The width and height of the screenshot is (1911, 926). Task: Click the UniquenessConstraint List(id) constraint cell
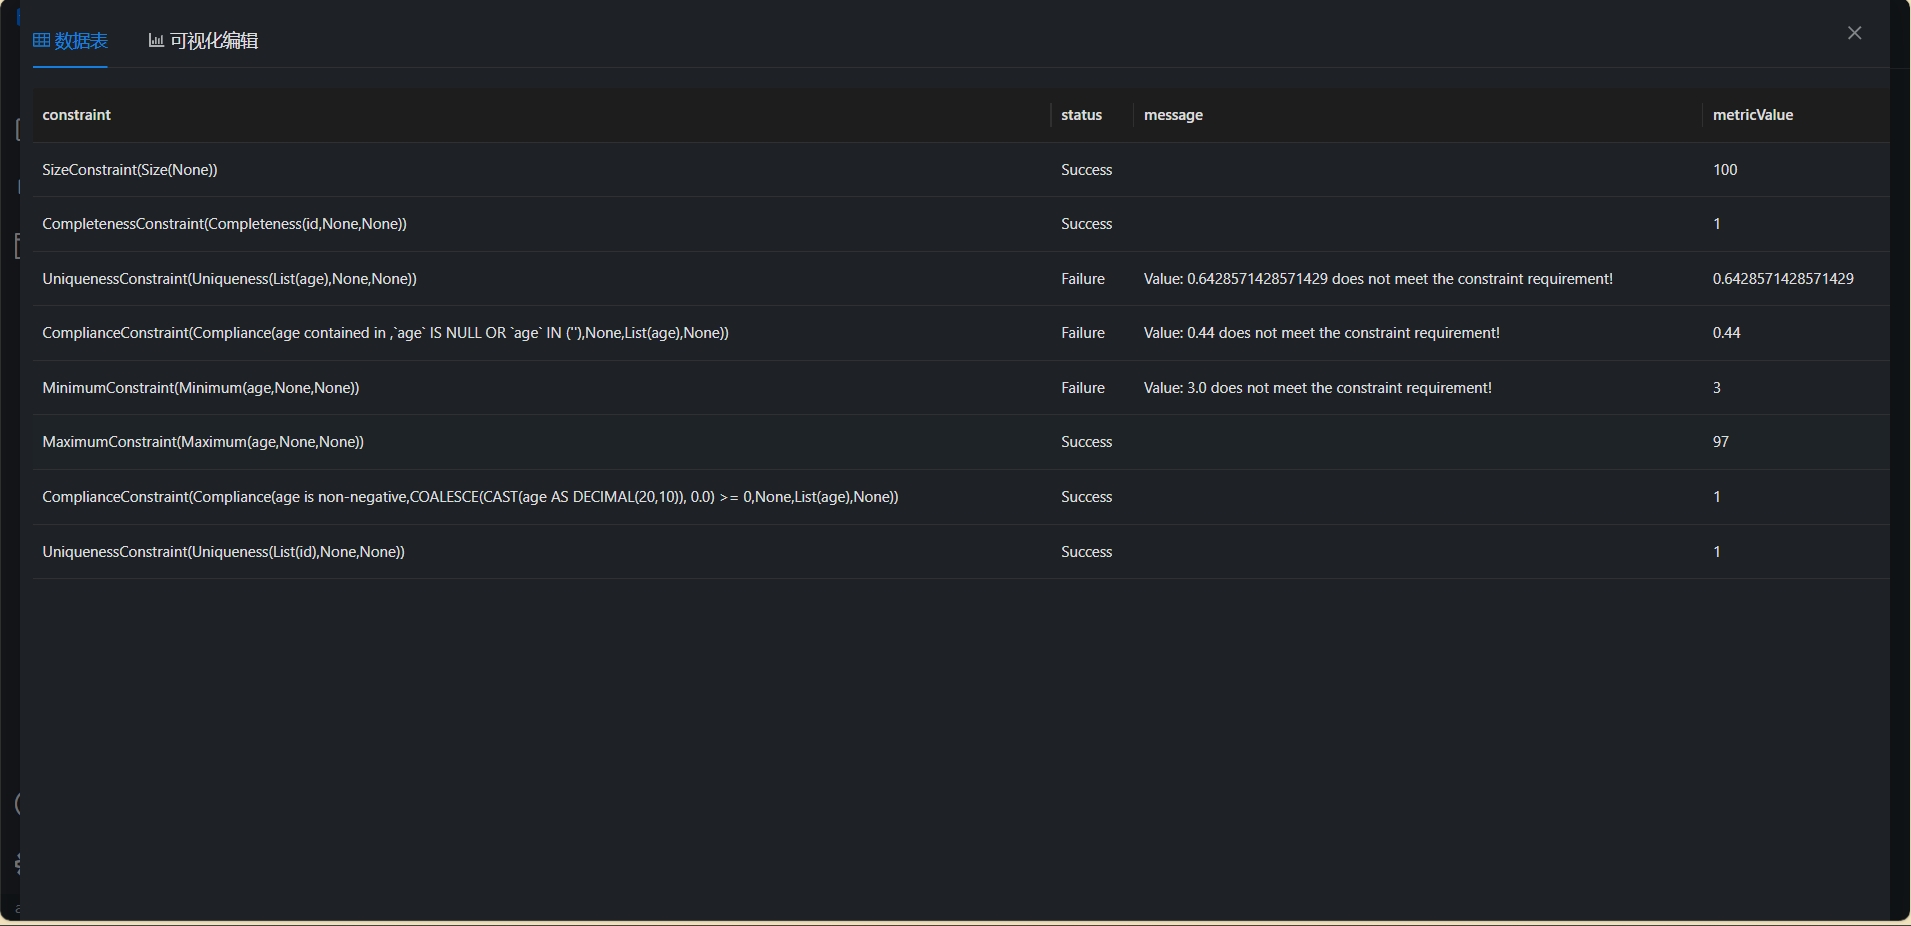pyautogui.click(x=223, y=552)
